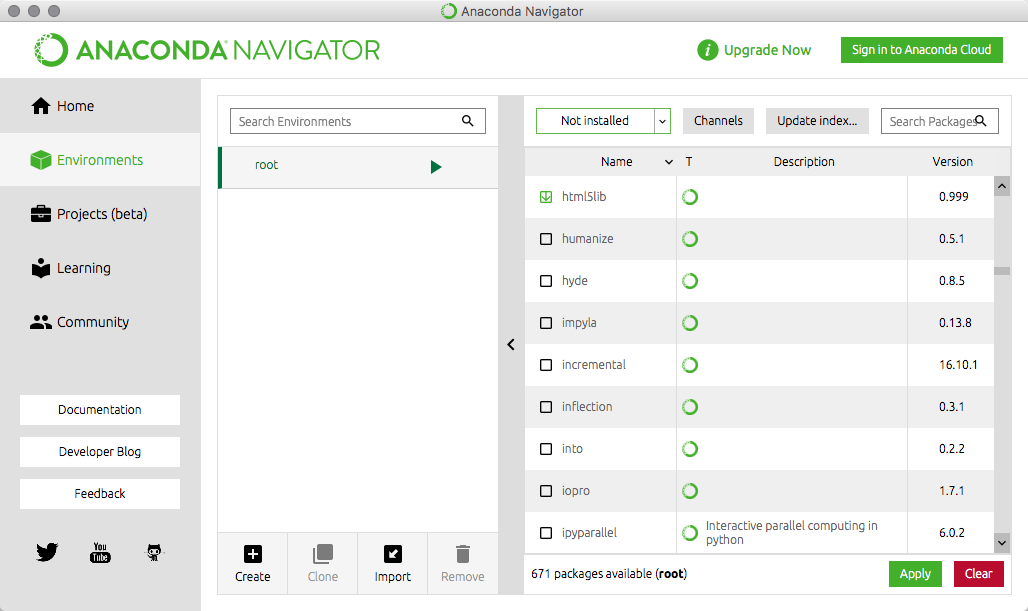Check the into package checkbox

click(x=545, y=448)
